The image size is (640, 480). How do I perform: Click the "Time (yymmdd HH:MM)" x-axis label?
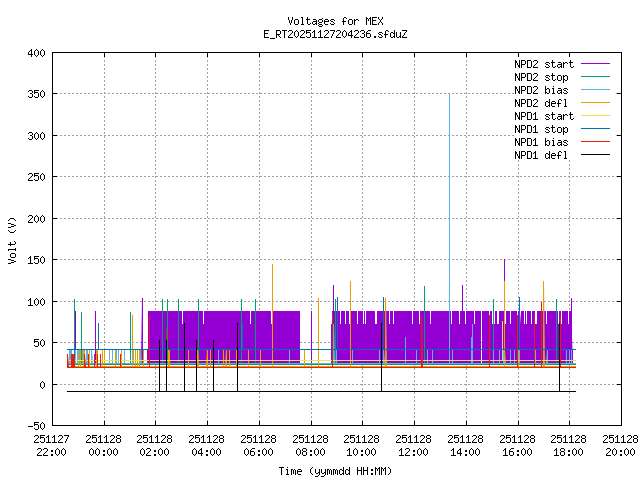pos(335,470)
